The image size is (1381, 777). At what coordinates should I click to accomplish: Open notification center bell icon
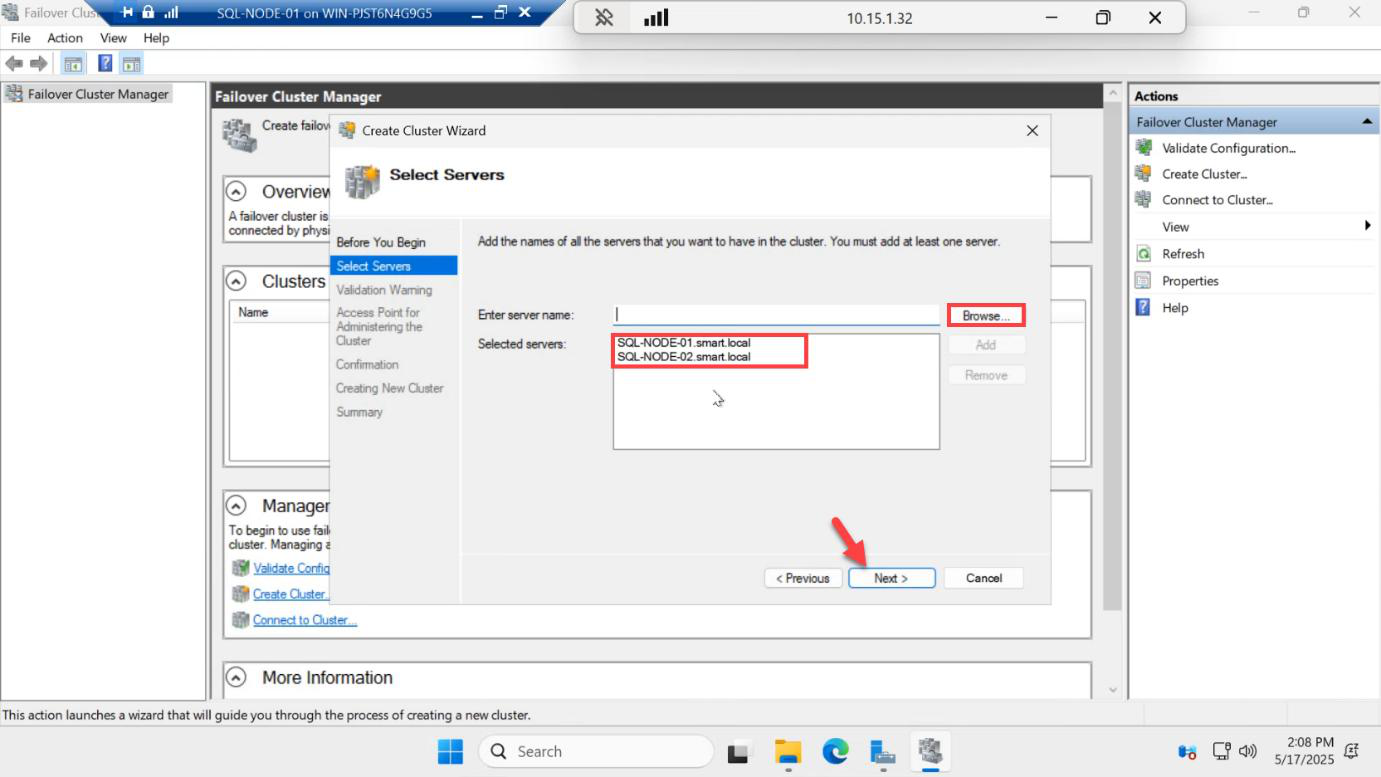click(1352, 751)
